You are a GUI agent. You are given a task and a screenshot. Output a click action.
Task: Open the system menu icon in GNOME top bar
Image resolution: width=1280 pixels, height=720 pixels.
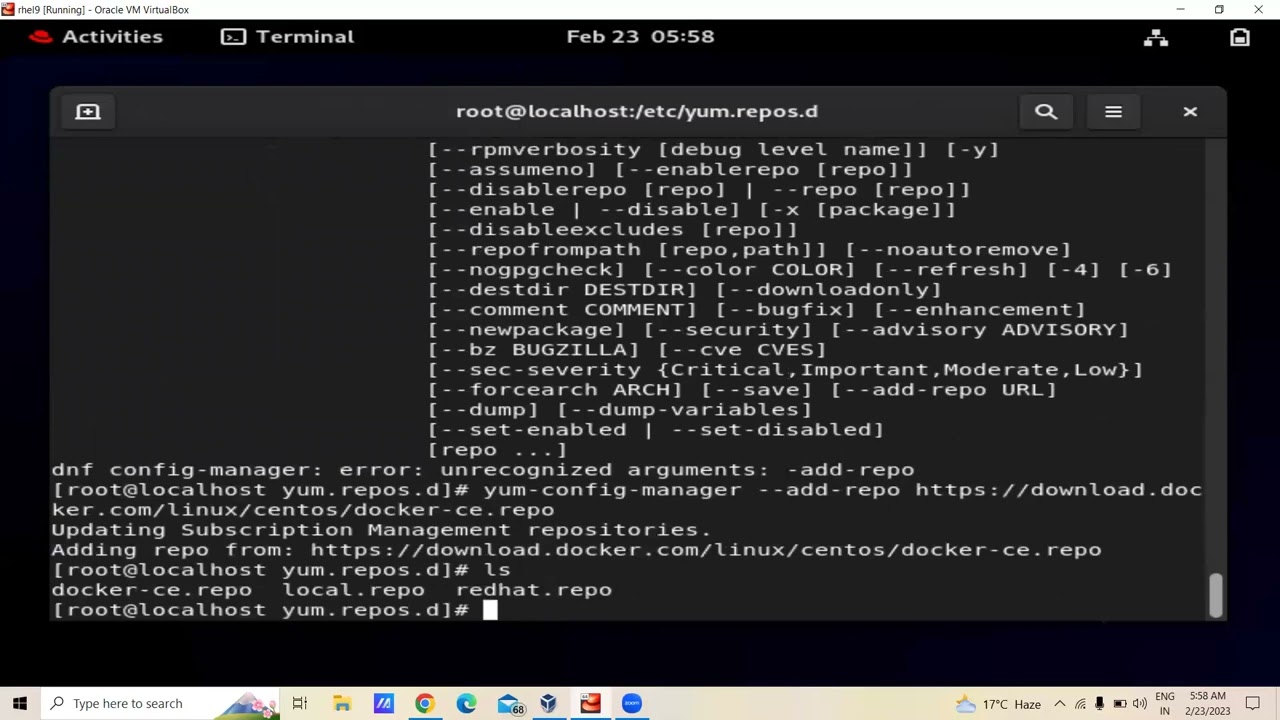pyautogui.click(x=1240, y=37)
